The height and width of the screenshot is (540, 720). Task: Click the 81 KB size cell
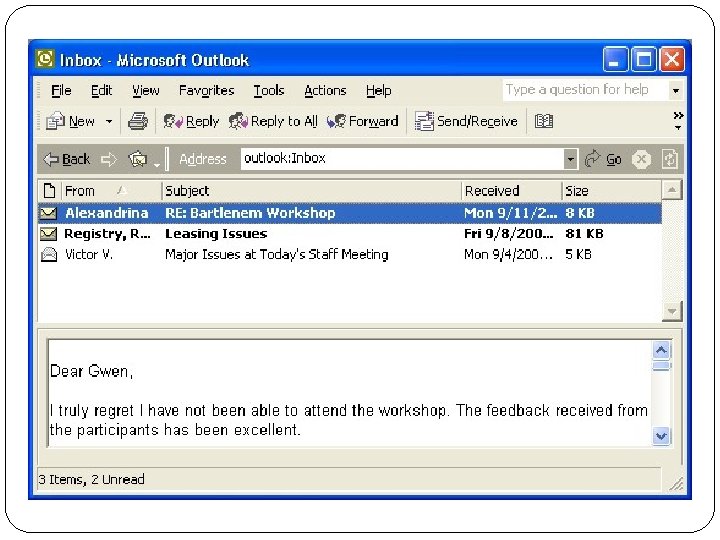(x=584, y=234)
